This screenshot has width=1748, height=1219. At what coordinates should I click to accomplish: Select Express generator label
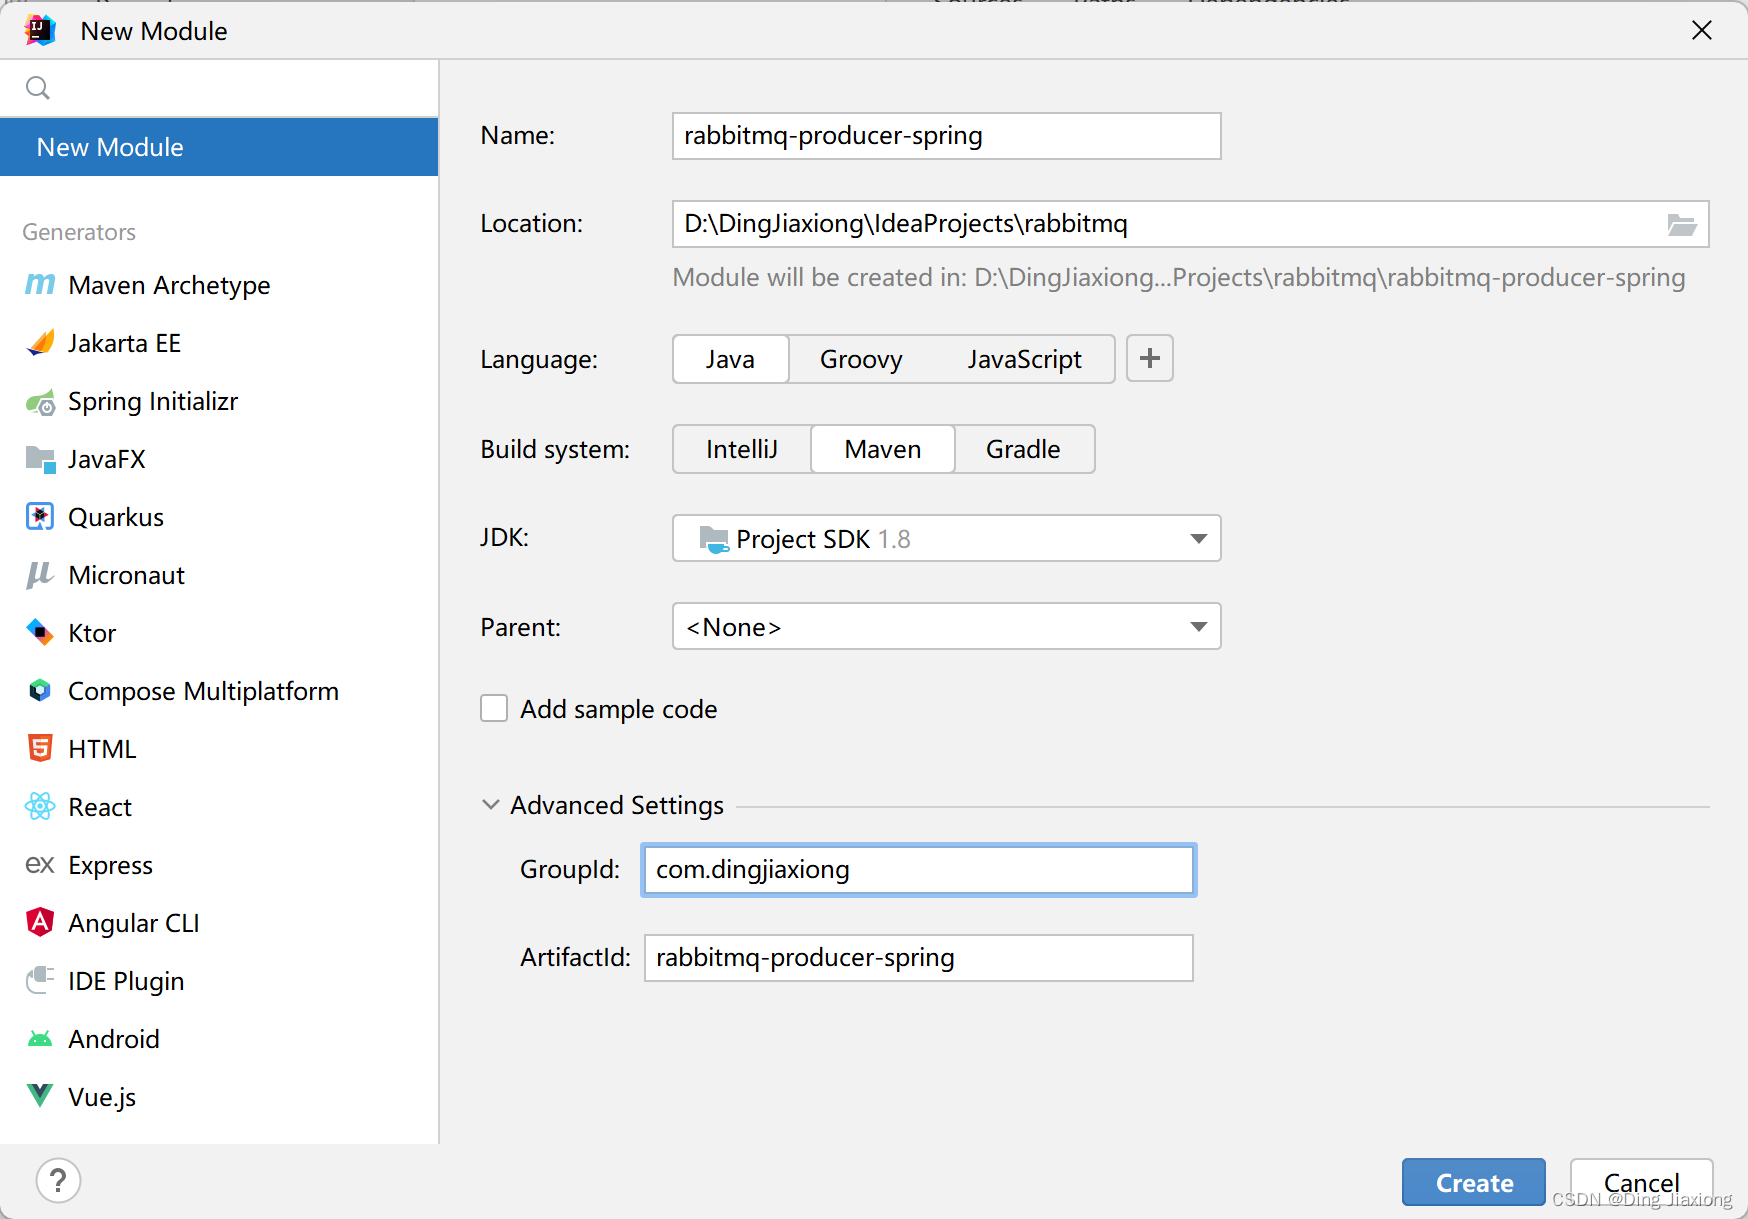(110, 865)
